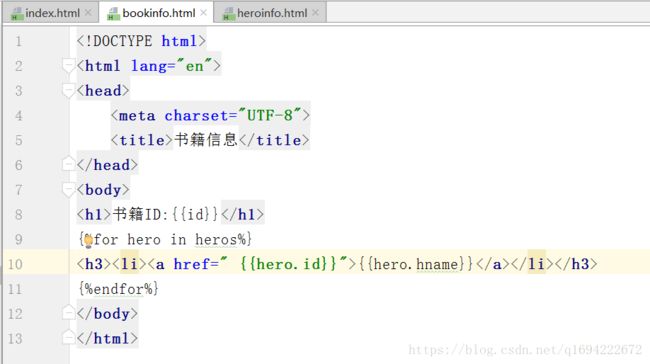Collapse the html tag fold on line 2
Viewport: 650px width, 364px height.
click(68, 66)
